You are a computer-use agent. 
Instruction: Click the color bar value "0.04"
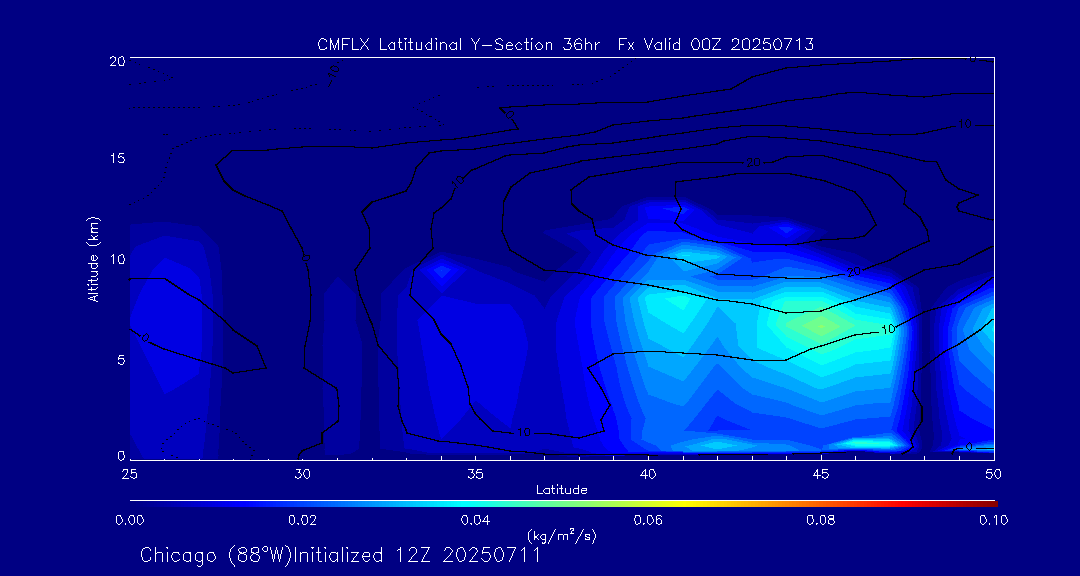(x=475, y=520)
